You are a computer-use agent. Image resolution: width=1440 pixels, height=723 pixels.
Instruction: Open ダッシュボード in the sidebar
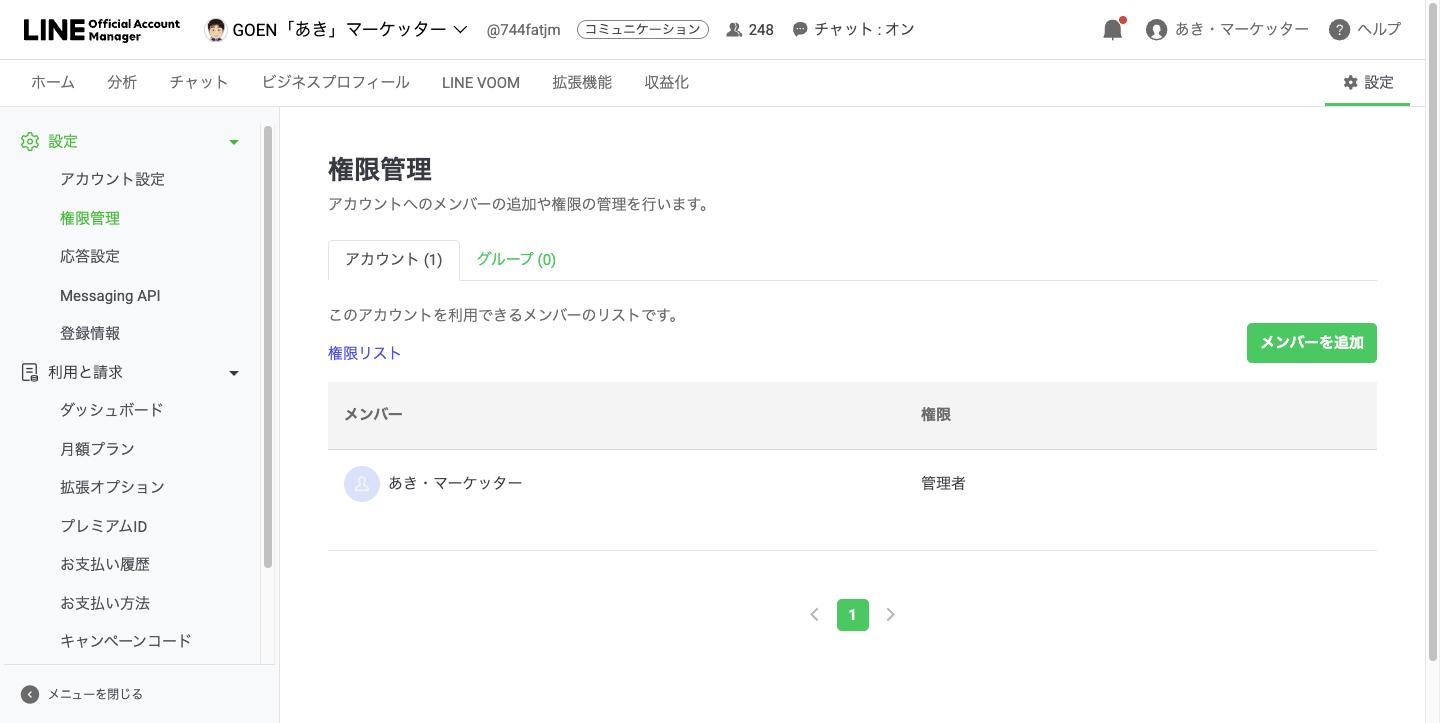112,411
